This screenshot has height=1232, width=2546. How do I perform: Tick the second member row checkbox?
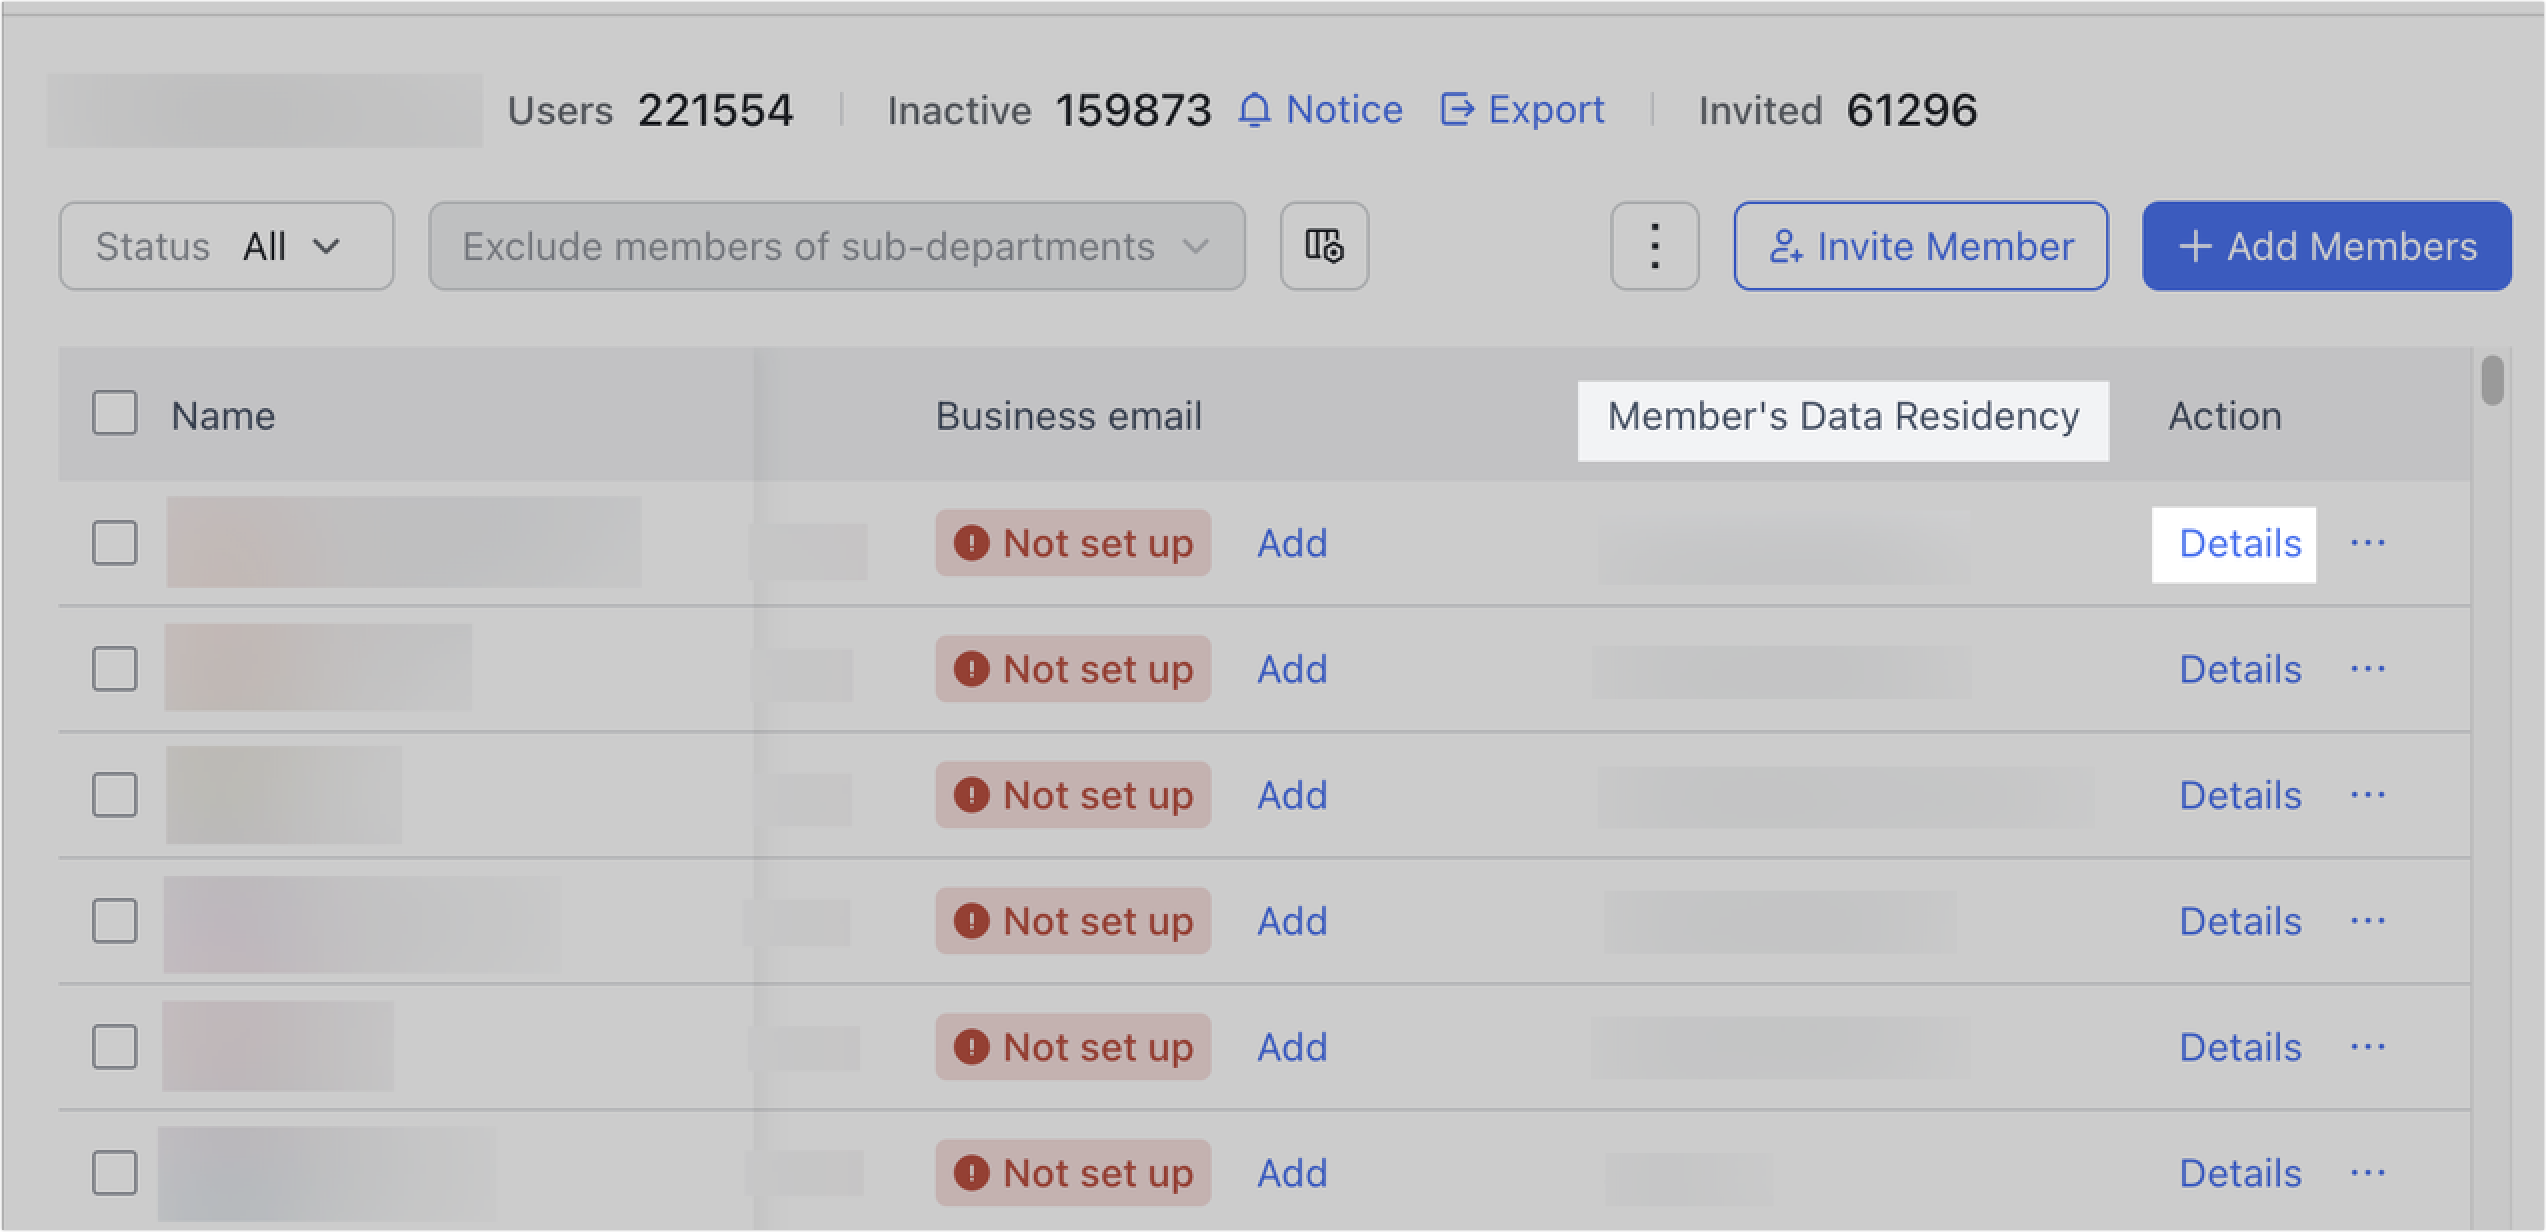point(115,669)
